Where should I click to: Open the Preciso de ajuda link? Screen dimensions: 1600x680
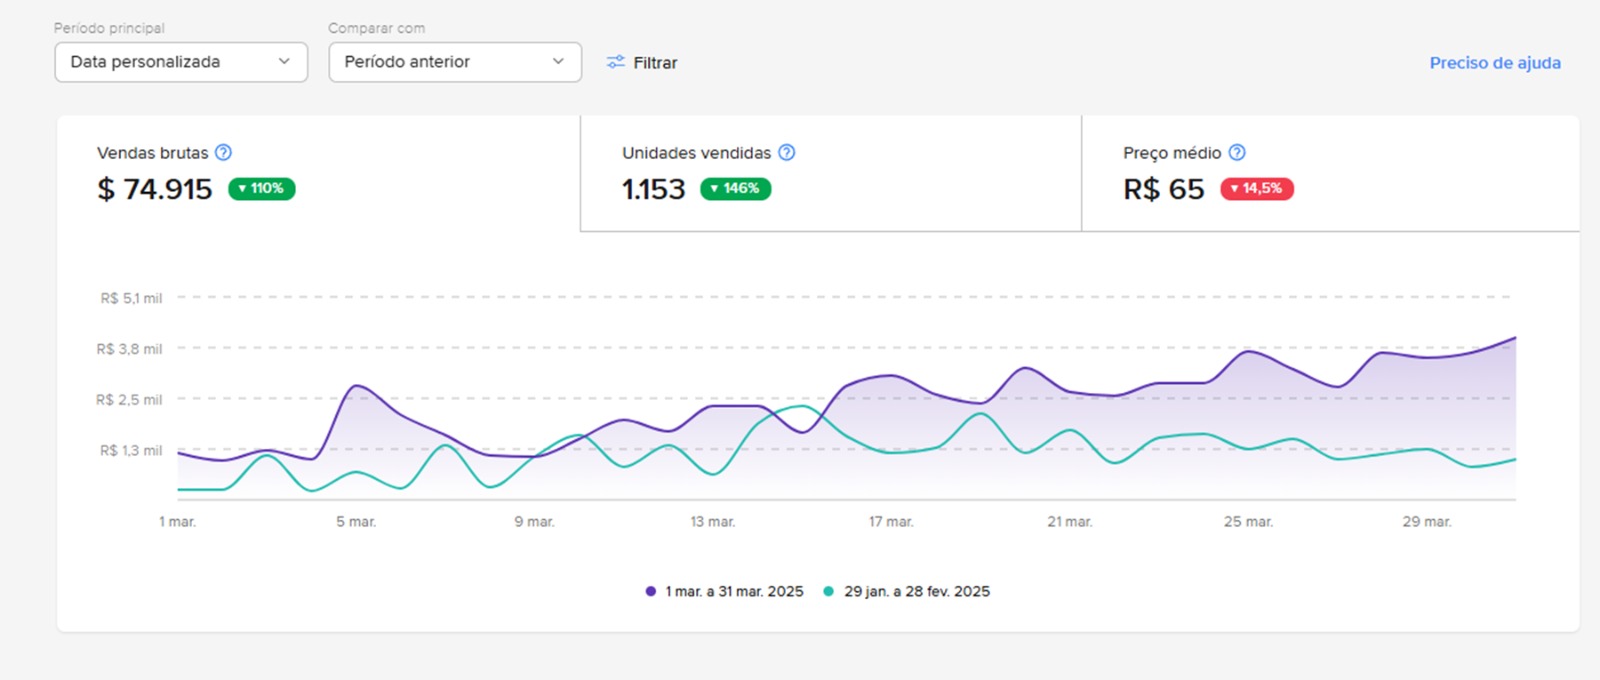(x=1495, y=63)
